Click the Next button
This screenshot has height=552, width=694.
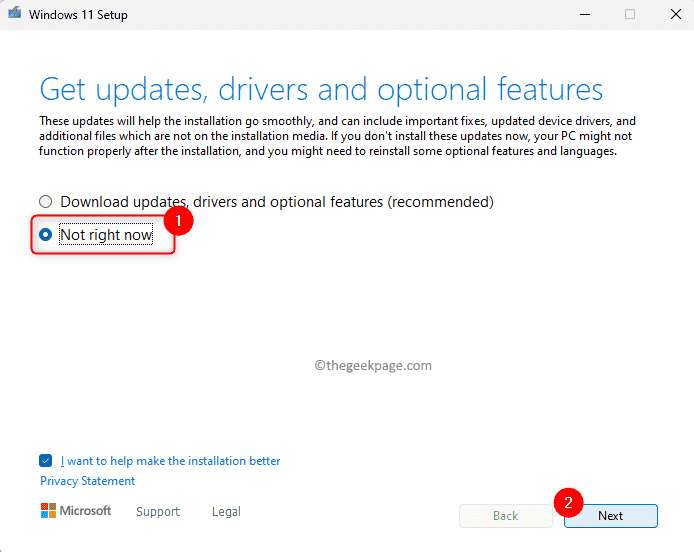(611, 516)
